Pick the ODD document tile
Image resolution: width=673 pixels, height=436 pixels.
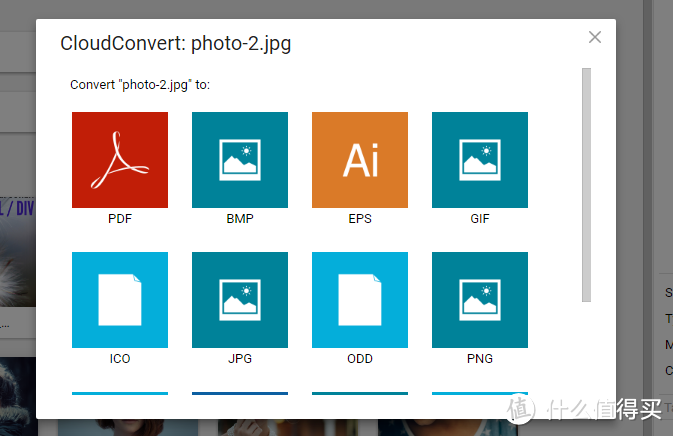pos(360,300)
